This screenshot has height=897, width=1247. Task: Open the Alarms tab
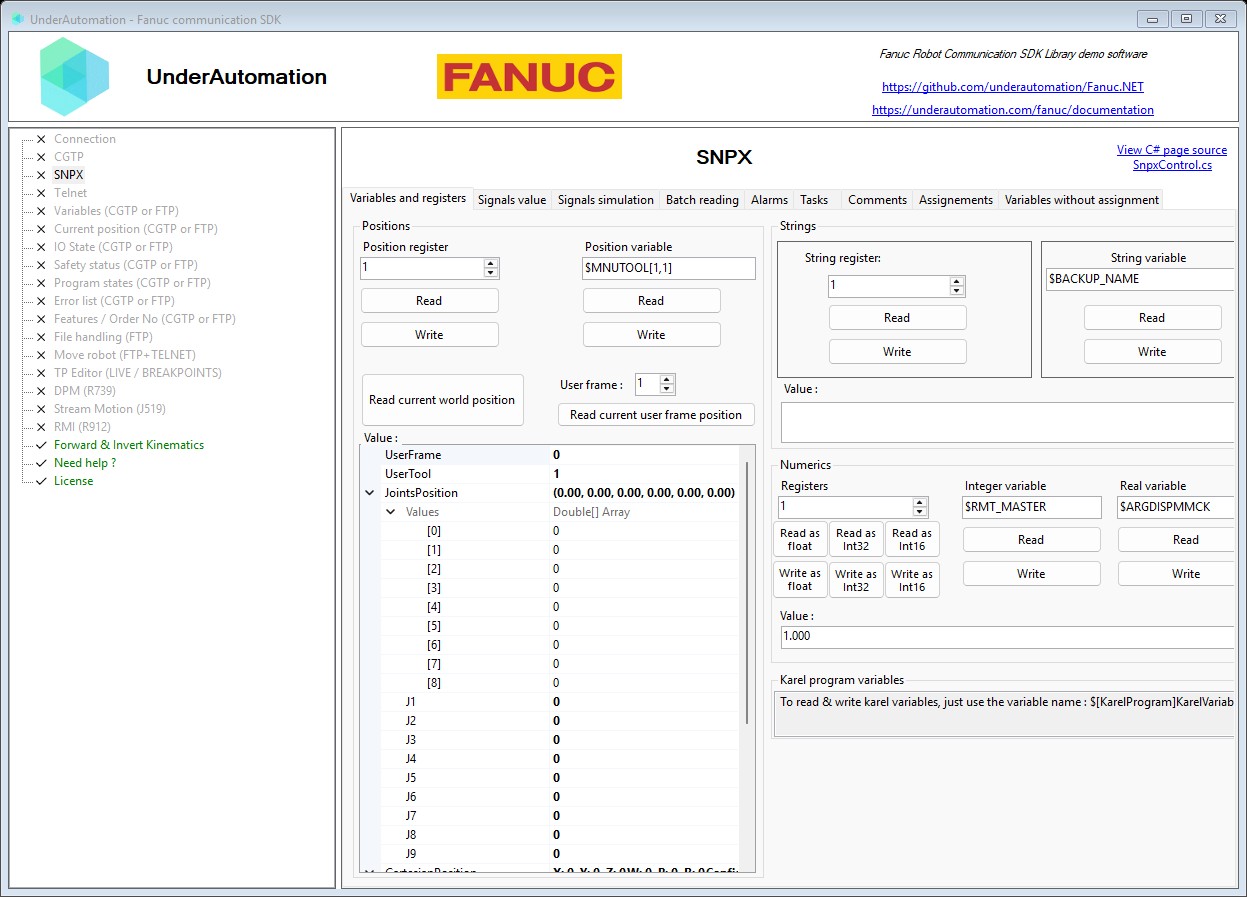click(770, 200)
